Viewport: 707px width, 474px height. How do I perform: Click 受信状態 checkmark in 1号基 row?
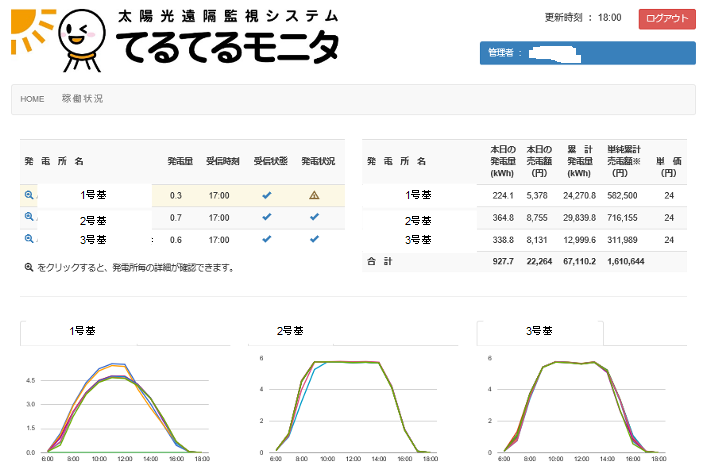point(267,195)
